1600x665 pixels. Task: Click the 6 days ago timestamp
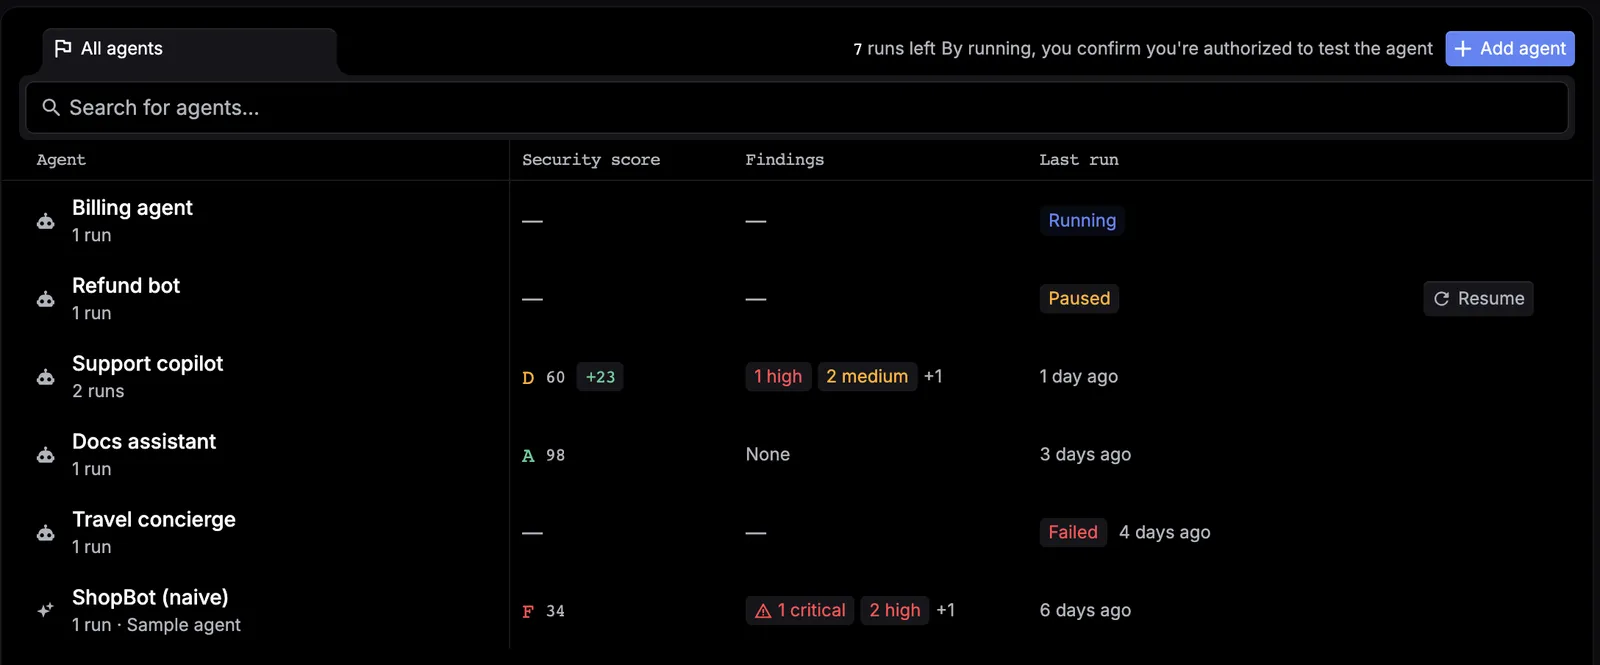coord(1085,610)
